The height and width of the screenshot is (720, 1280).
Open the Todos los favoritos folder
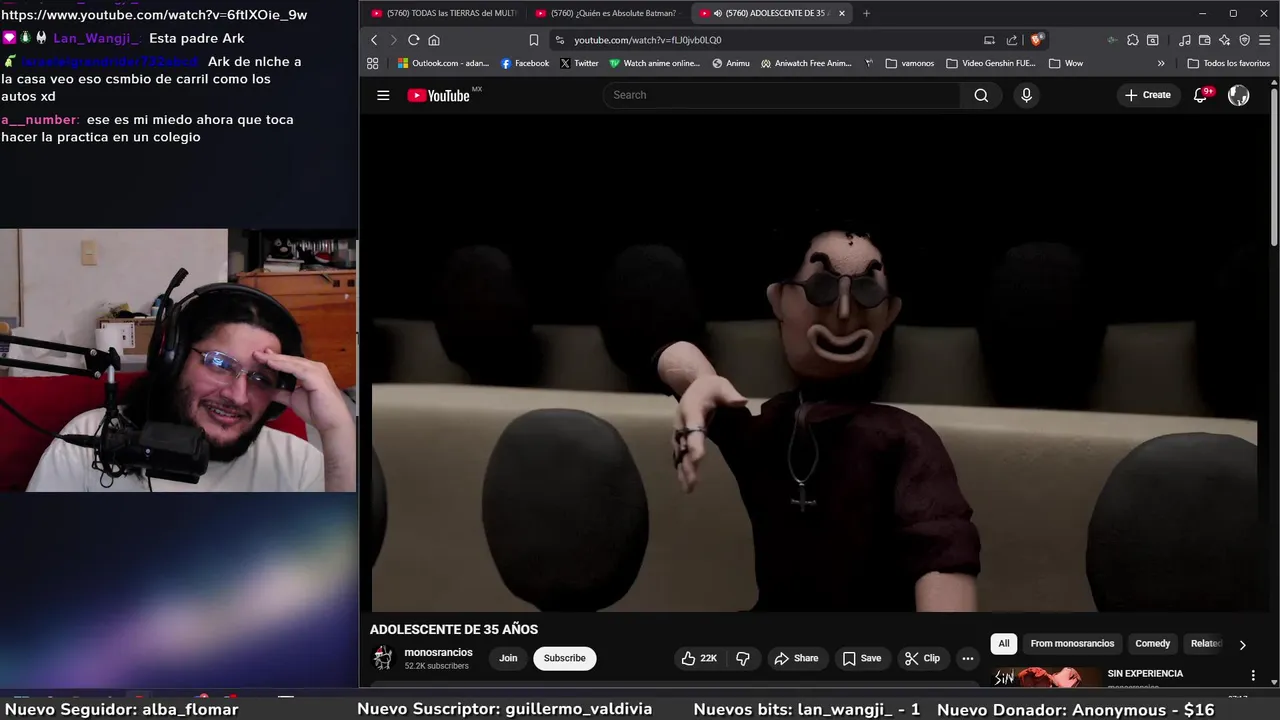1229,63
